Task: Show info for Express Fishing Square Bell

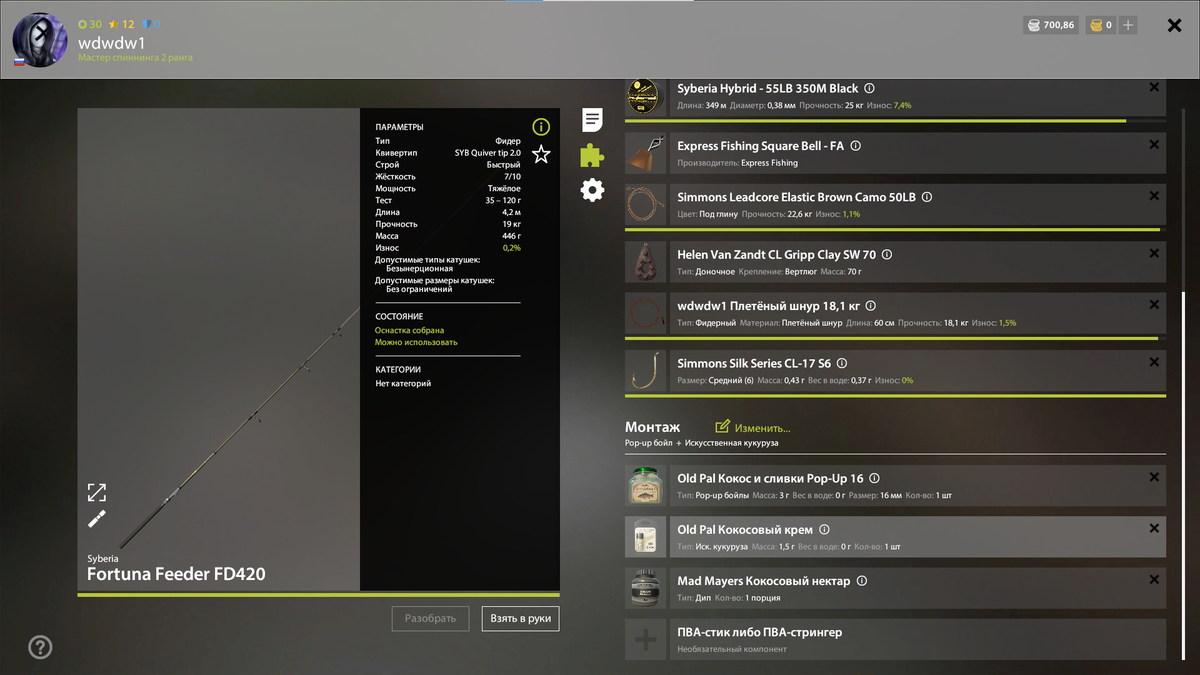Action: tap(855, 146)
